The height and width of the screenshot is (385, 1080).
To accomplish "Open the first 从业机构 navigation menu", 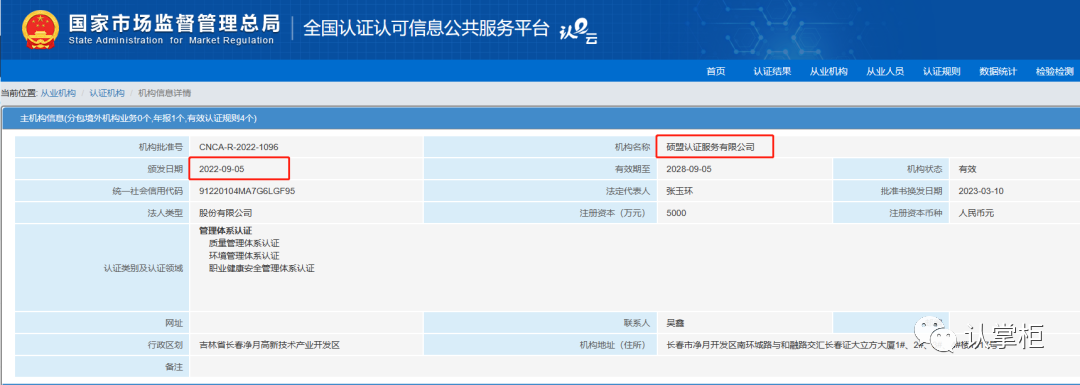I will (x=829, y=72).
